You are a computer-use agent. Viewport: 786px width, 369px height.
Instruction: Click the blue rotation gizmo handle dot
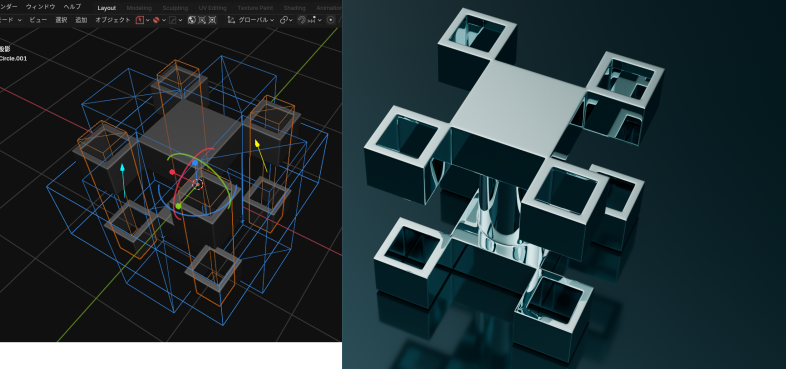click(195, 163)
